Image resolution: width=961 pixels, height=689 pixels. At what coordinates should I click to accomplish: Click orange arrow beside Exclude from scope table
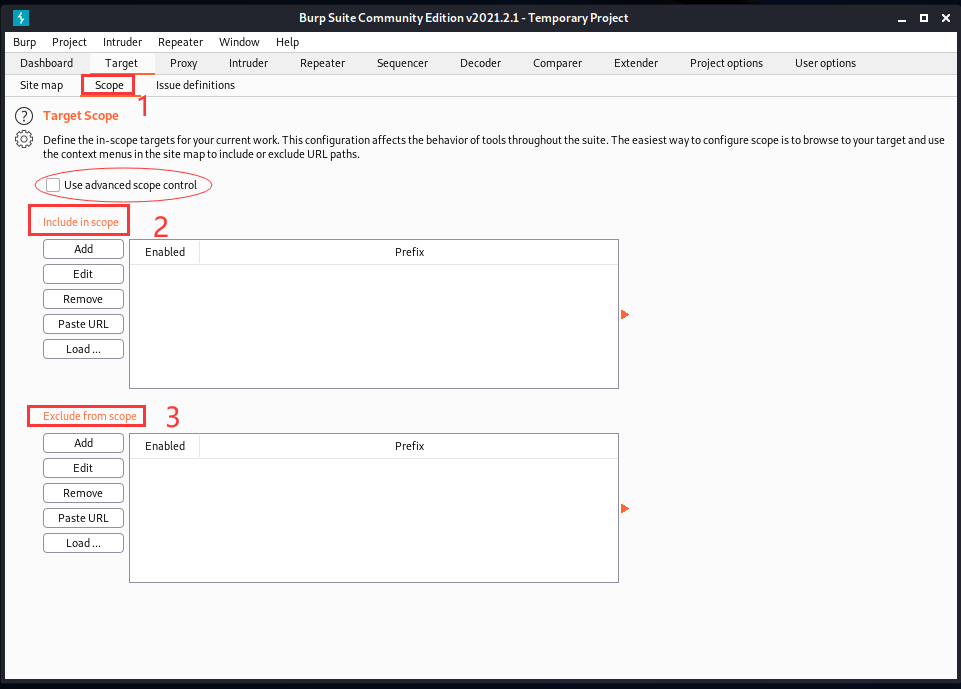click(x=625, y=508)
